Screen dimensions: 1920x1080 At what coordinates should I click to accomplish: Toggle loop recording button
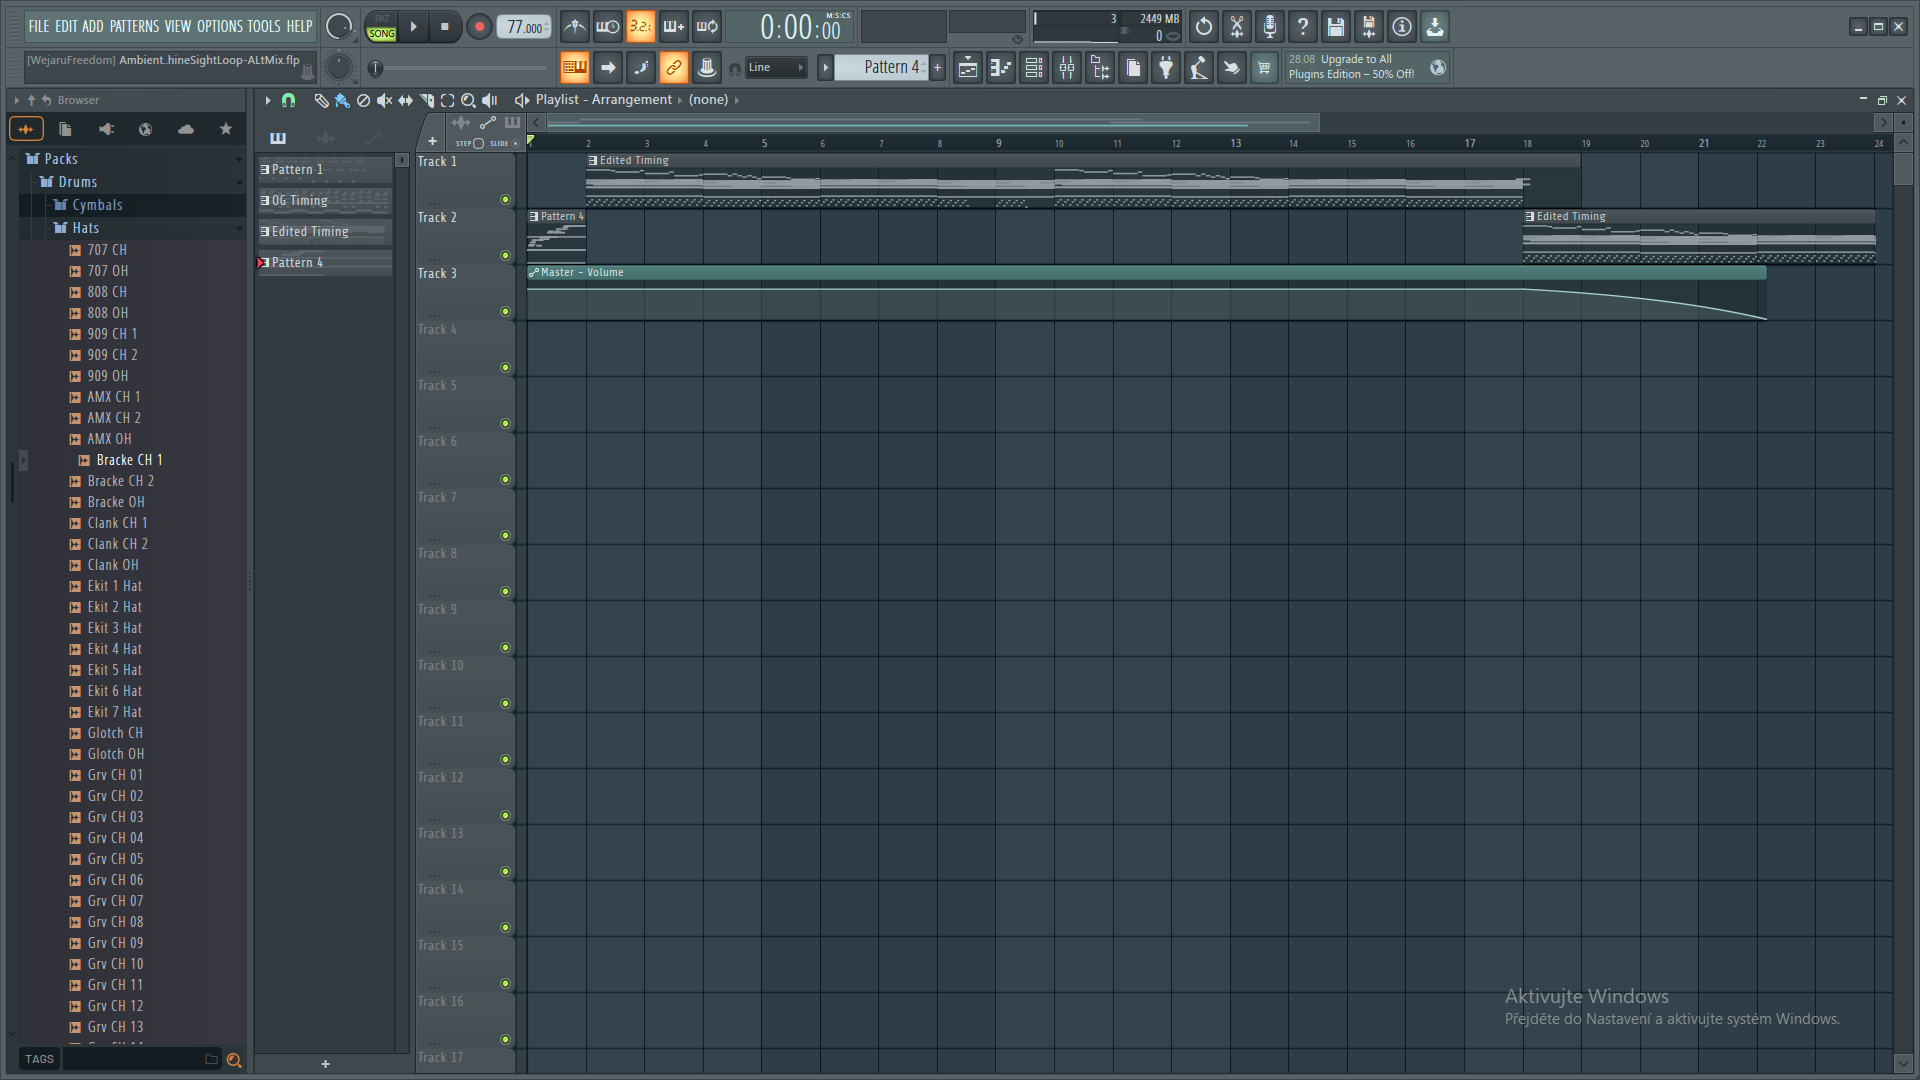pyautogui.click(x=707, y=27)
